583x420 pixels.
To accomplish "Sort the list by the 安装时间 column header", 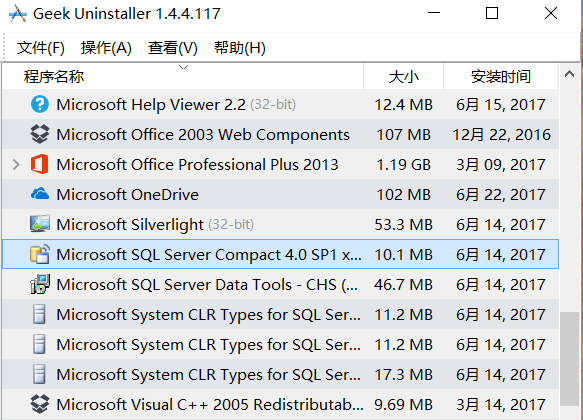I will coord(500,77).
